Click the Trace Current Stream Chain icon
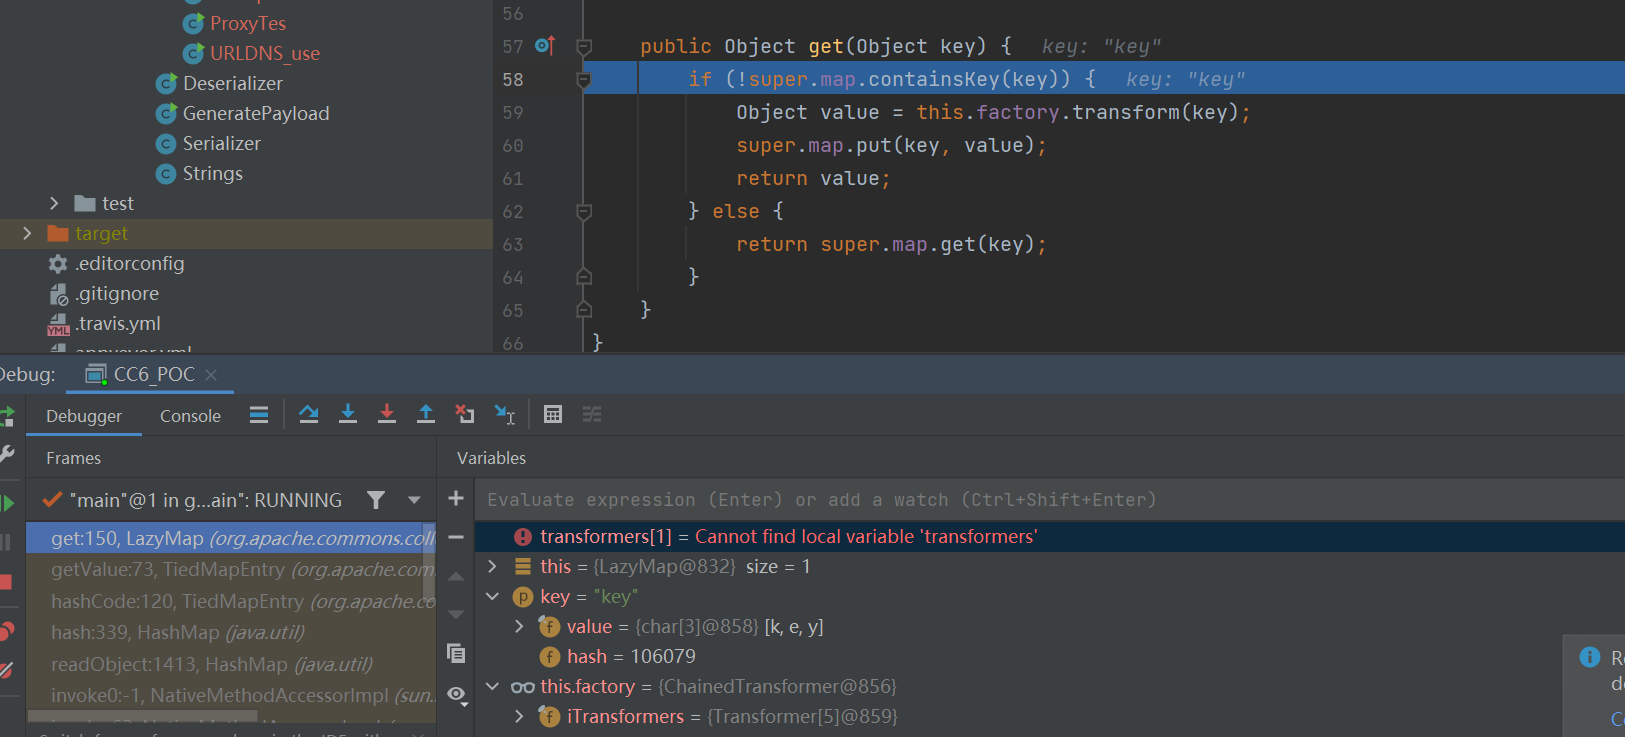Viewport: 1625px width, 737px height. point(592,414)
